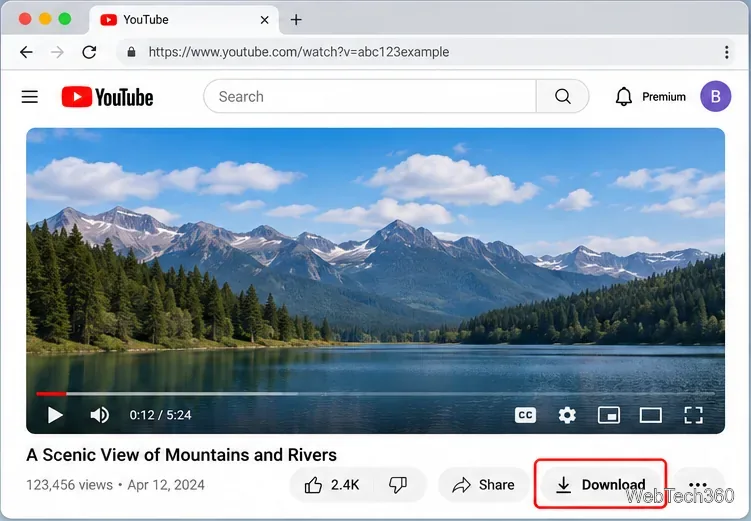Dislike the video
Viewport: 751px width, 521px height.
pos(398,485)
